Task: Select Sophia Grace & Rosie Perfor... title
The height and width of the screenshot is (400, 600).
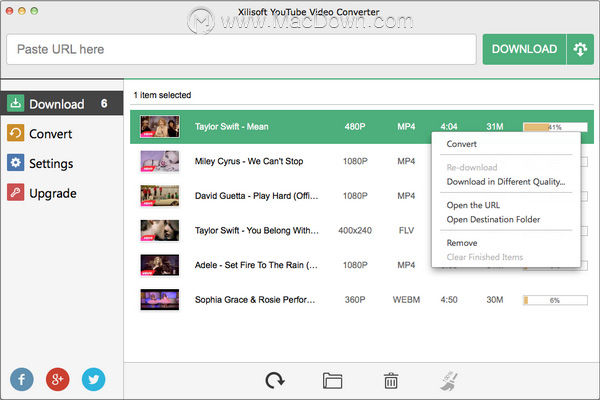Action: [255, 299]
